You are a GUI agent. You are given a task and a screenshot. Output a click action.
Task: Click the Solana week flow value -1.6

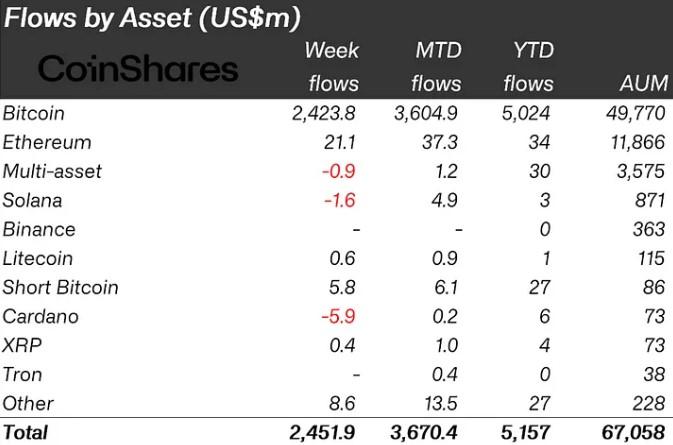[340, 200]
